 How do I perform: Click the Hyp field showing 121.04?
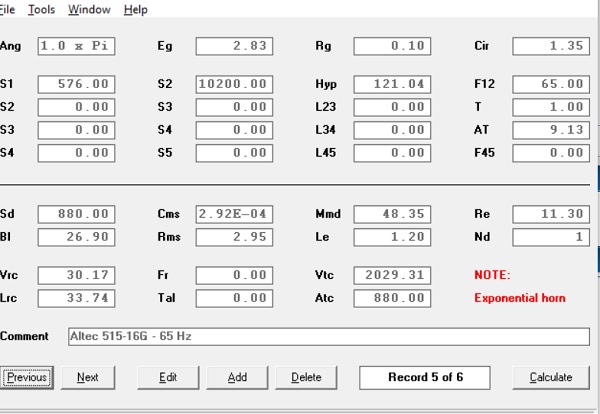(x=392, y=84)
